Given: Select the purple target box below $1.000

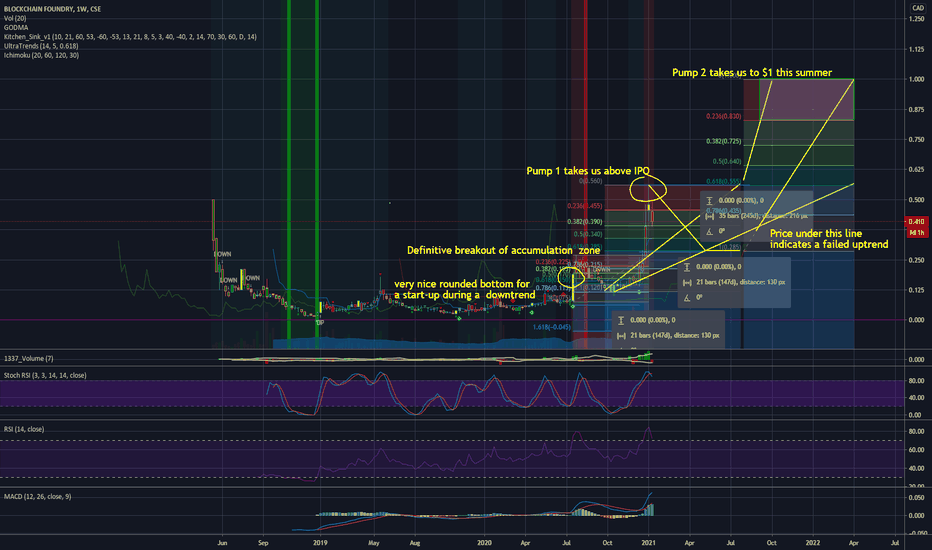Looking at the screenshot, I should point(807,100).
